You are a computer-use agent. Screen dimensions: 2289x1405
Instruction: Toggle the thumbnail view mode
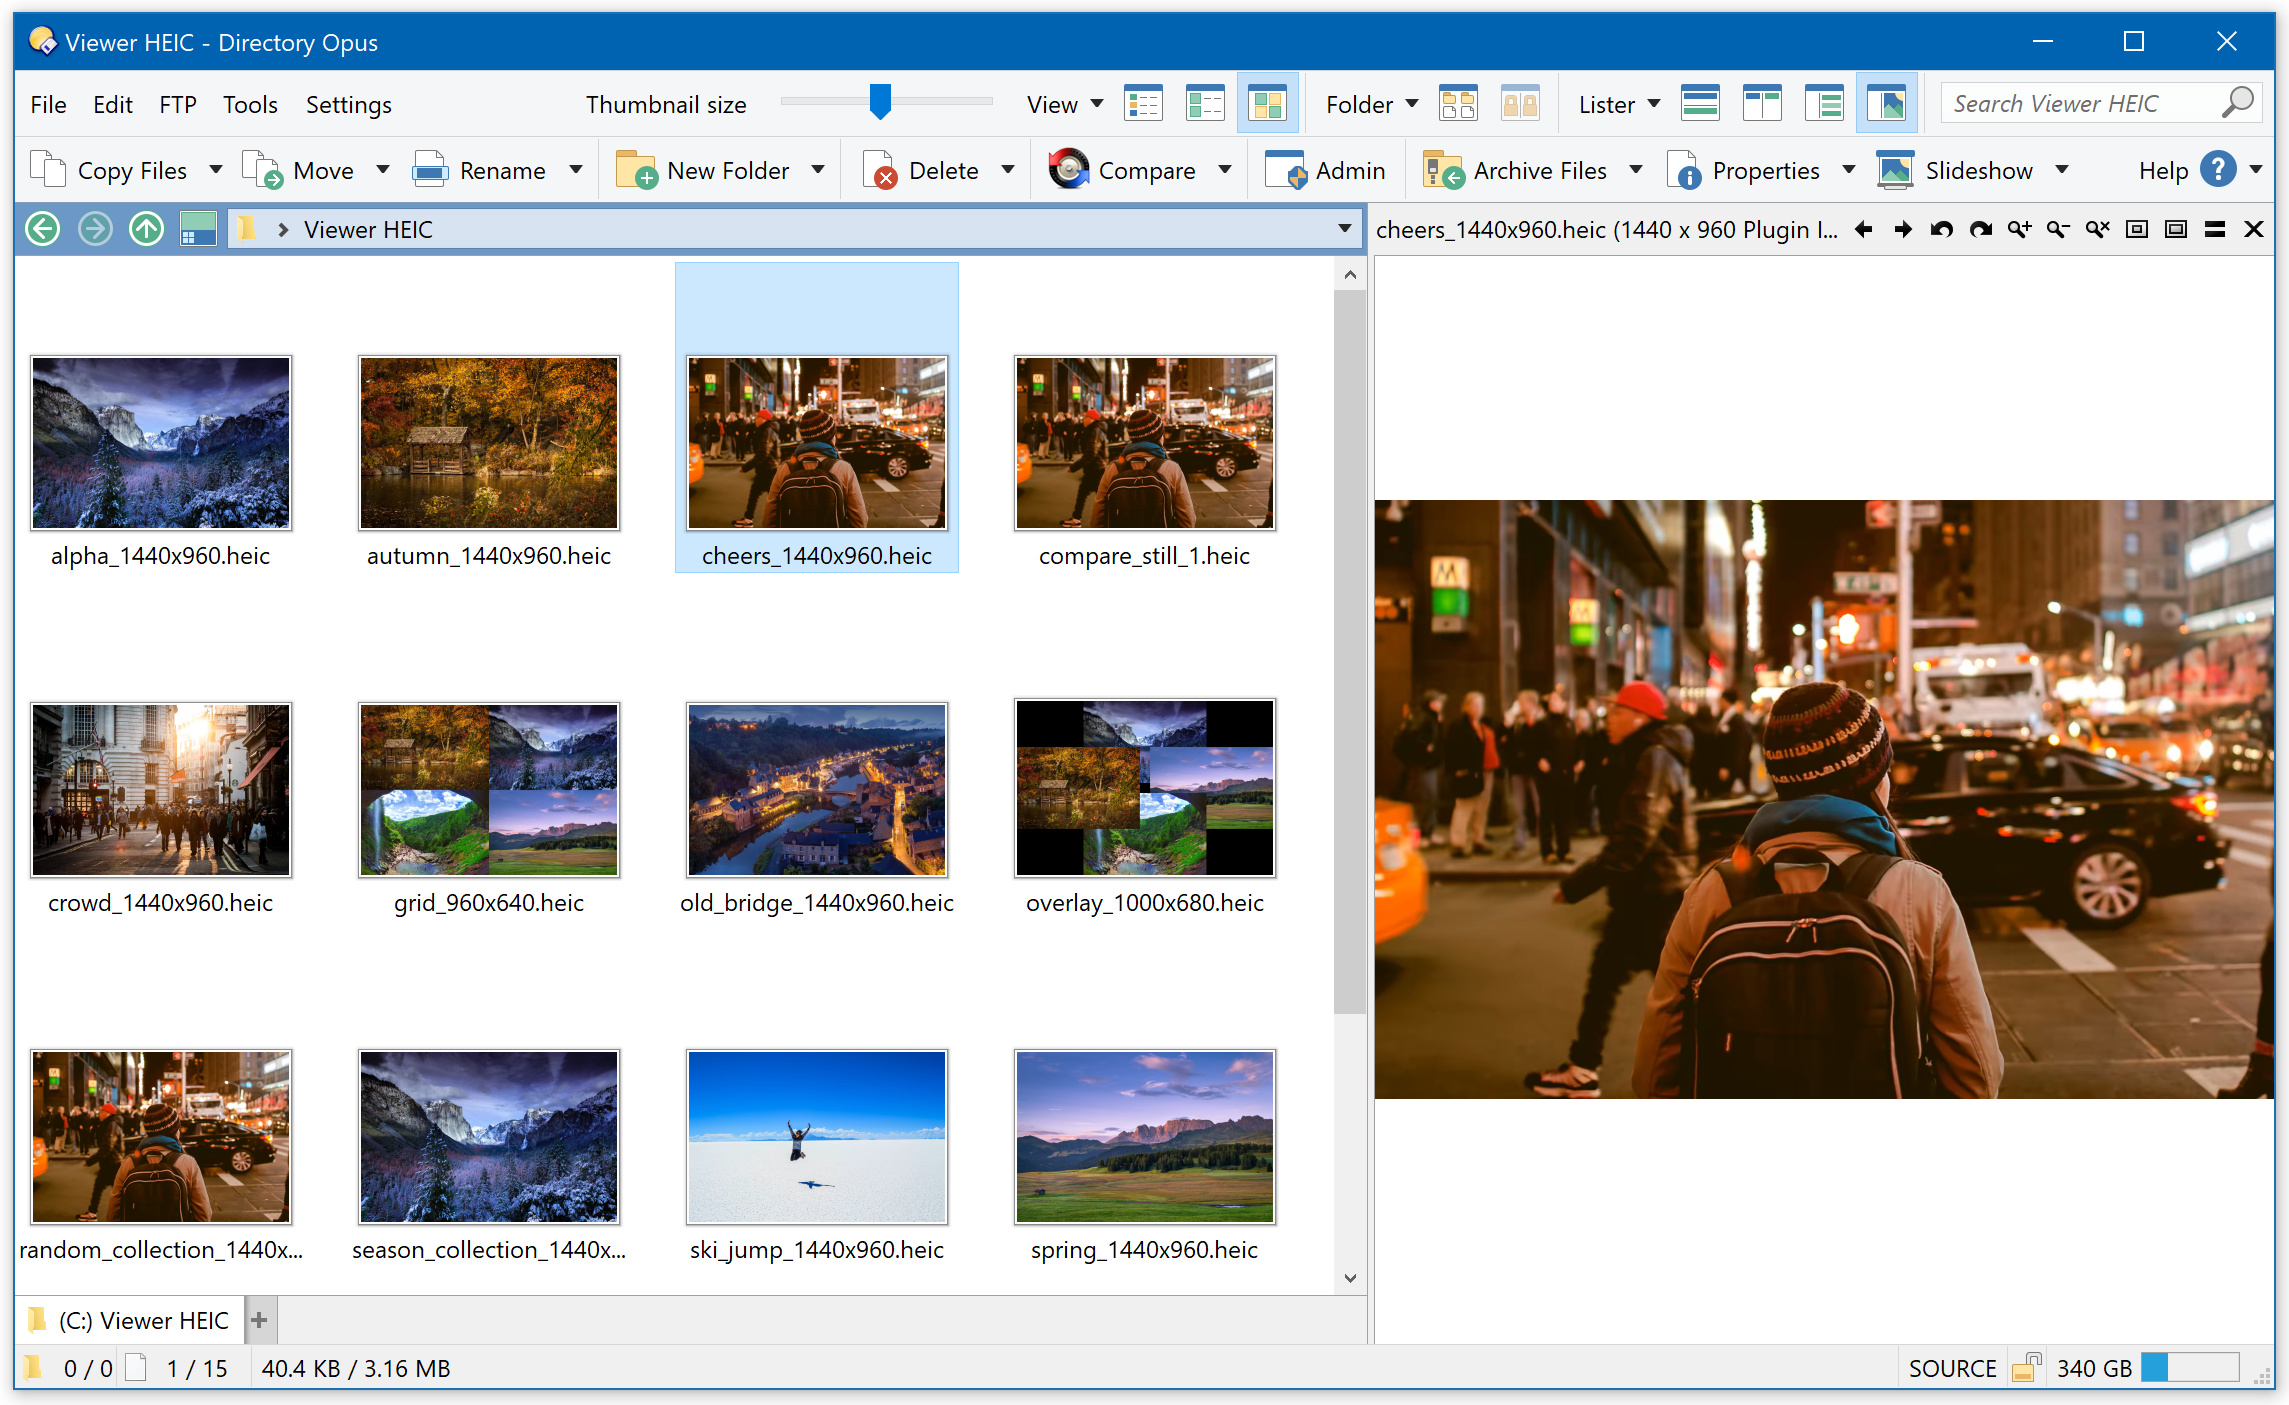[x=1267, y=101]
